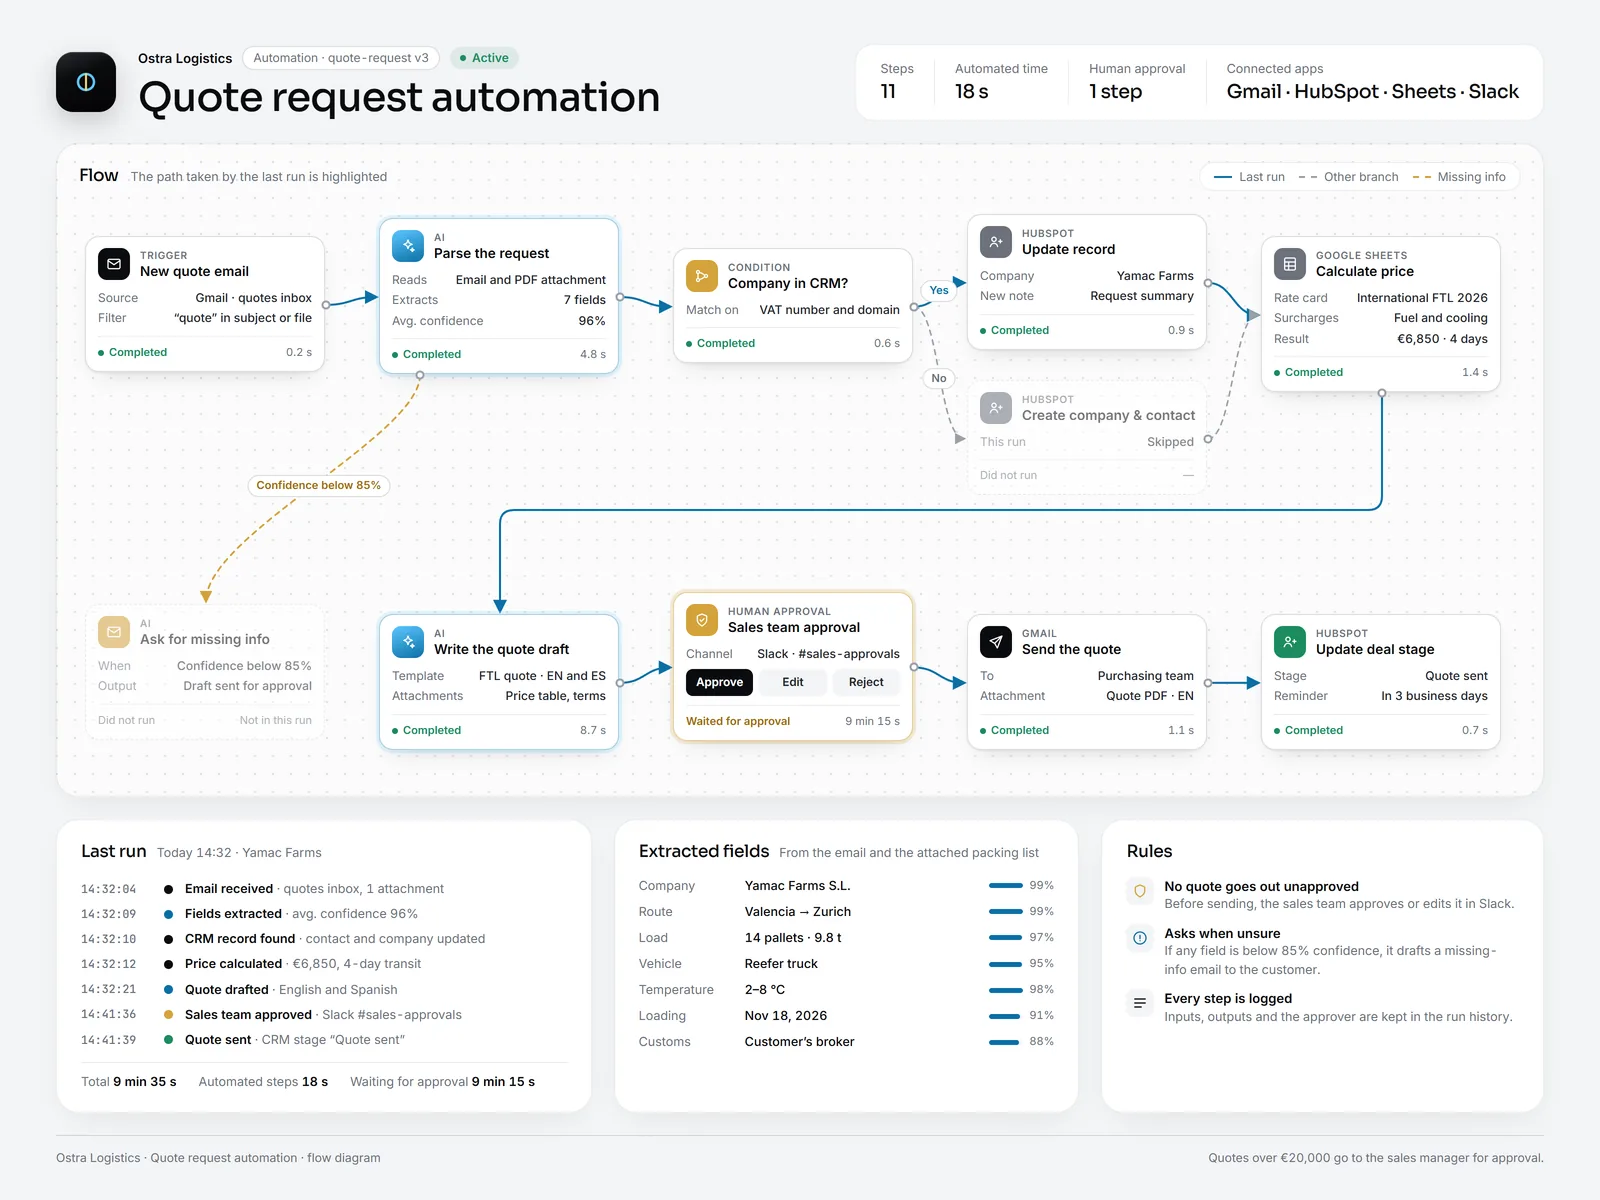The image size is (1600, 1200).
Task: Click the Customs confidence bar at 88%
Action: pyautogui.click(x=1005, y=1042)
